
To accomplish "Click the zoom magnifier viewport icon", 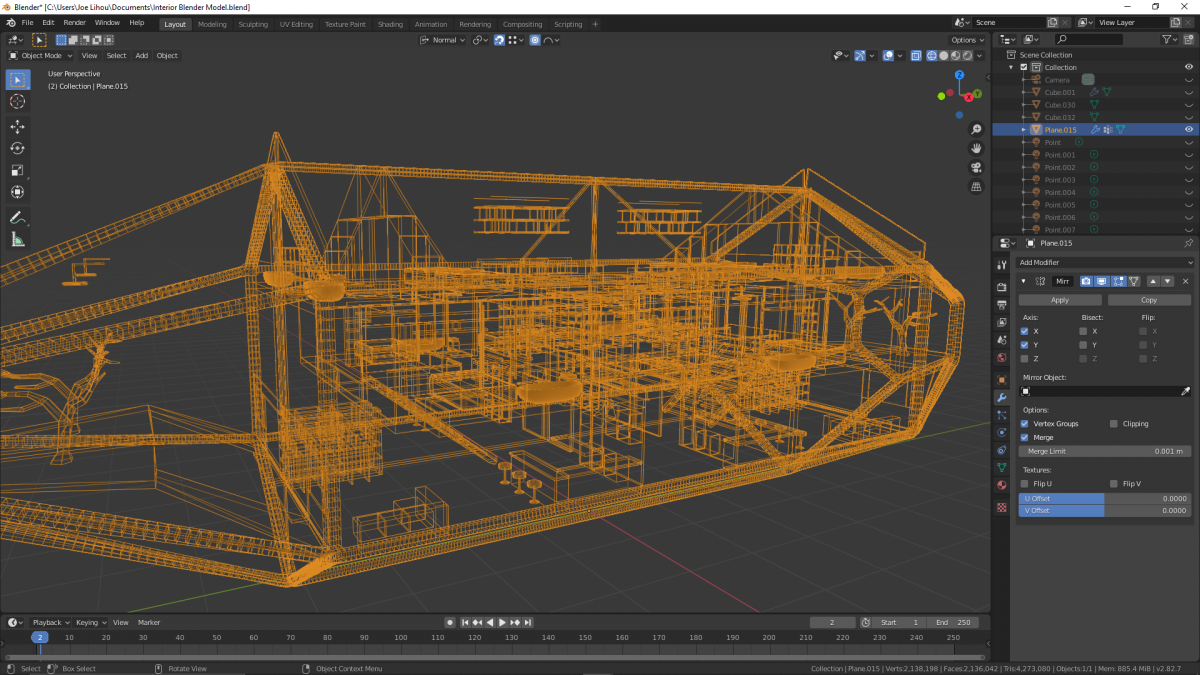I will tap(976, 130).
